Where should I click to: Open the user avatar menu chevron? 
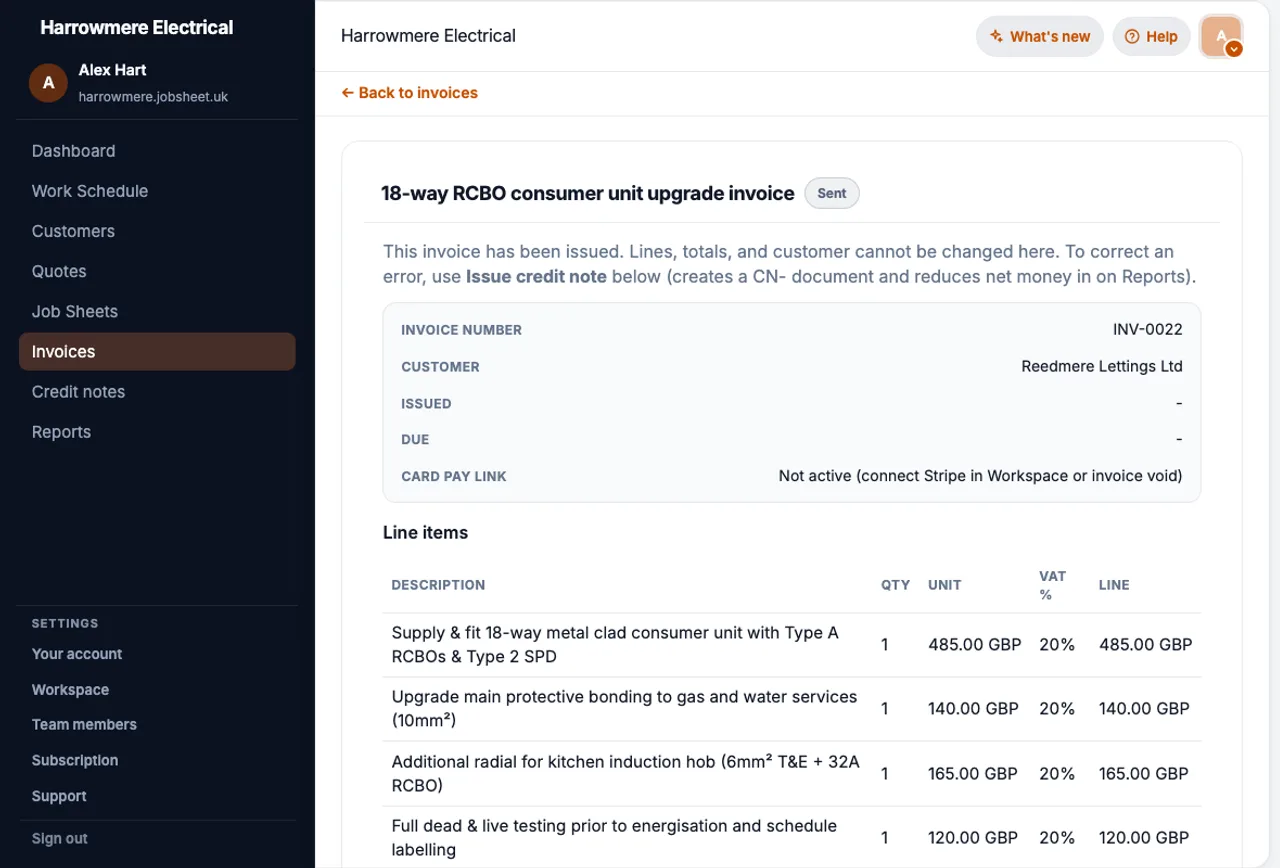point(1234,48)
